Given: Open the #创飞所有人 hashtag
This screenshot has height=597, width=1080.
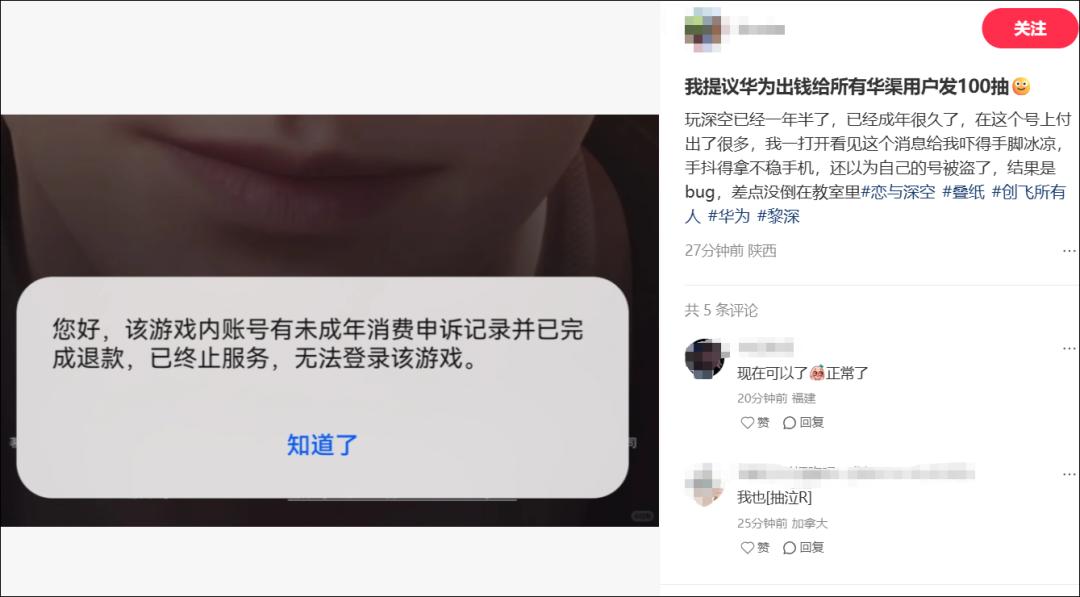Looking at the screenshot, I should tap(875, 204).
